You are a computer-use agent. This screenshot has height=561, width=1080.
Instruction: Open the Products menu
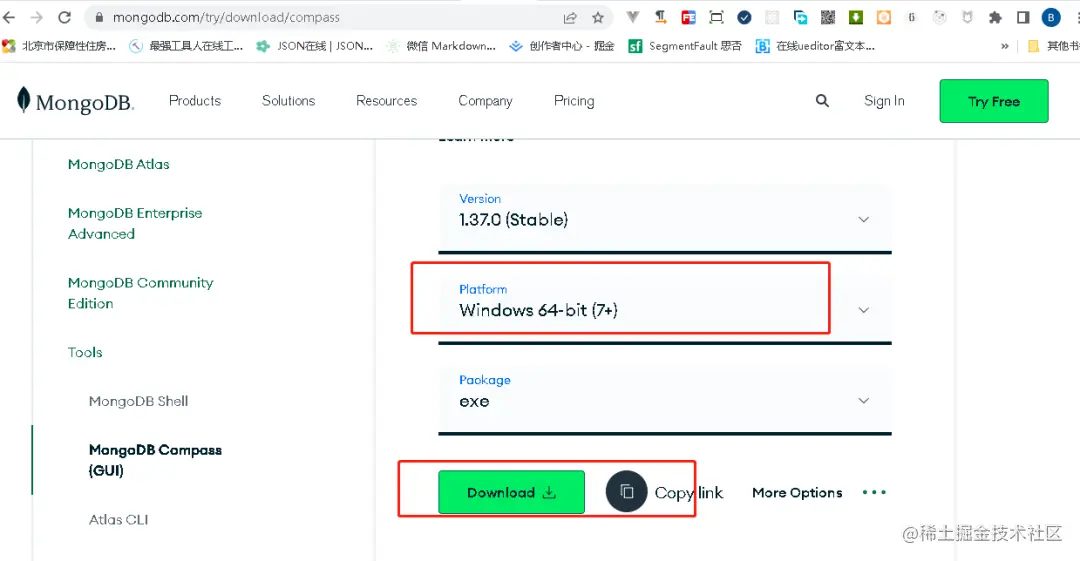point(195,101)
